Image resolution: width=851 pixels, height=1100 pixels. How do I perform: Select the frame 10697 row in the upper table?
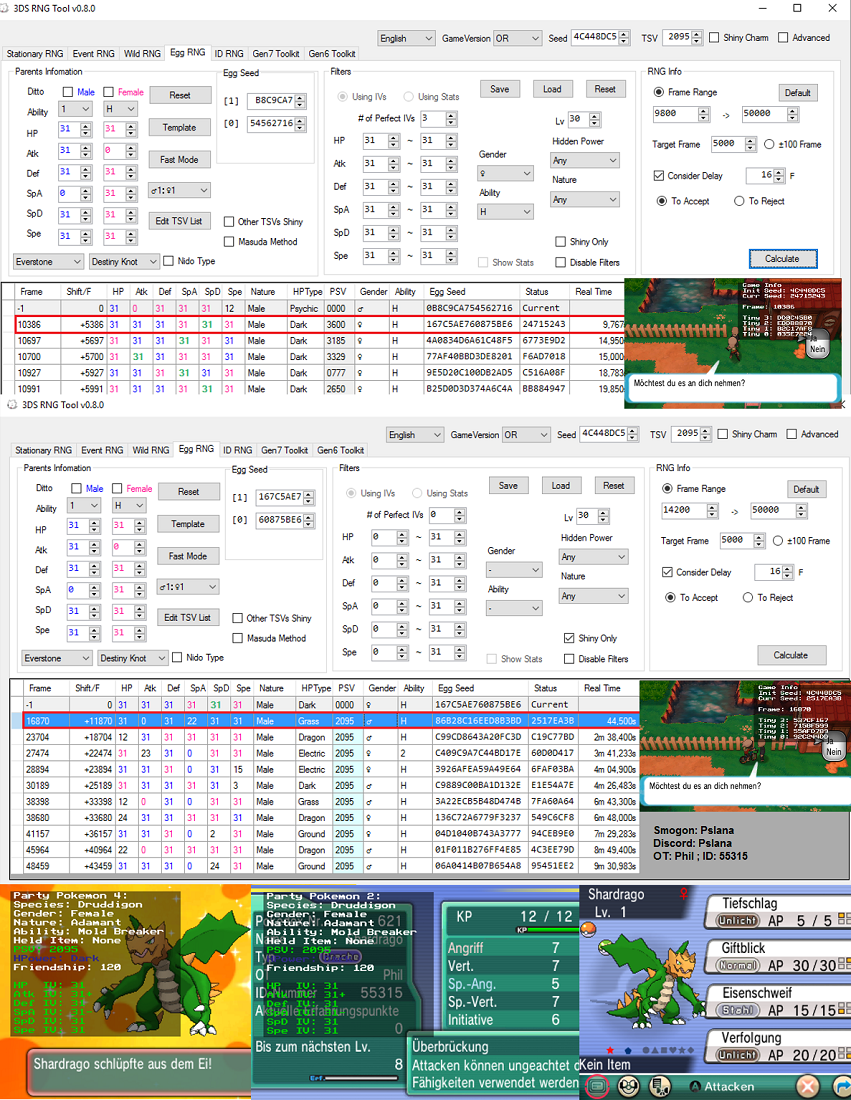319,341
